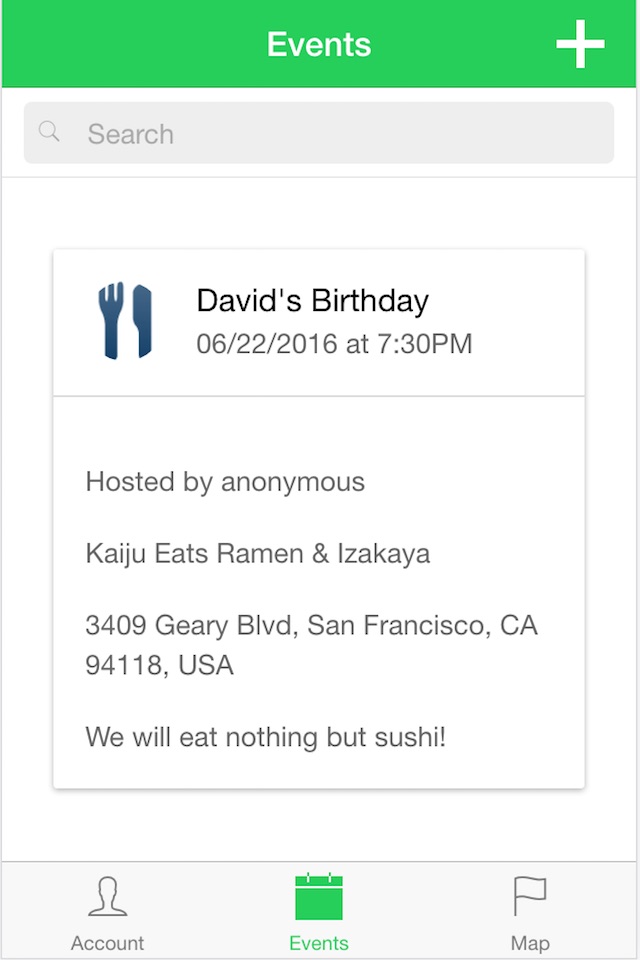This screenshot has width=640, height=960.
Task: Select the green calendar Events icon
Action: (x=319, y=897)
